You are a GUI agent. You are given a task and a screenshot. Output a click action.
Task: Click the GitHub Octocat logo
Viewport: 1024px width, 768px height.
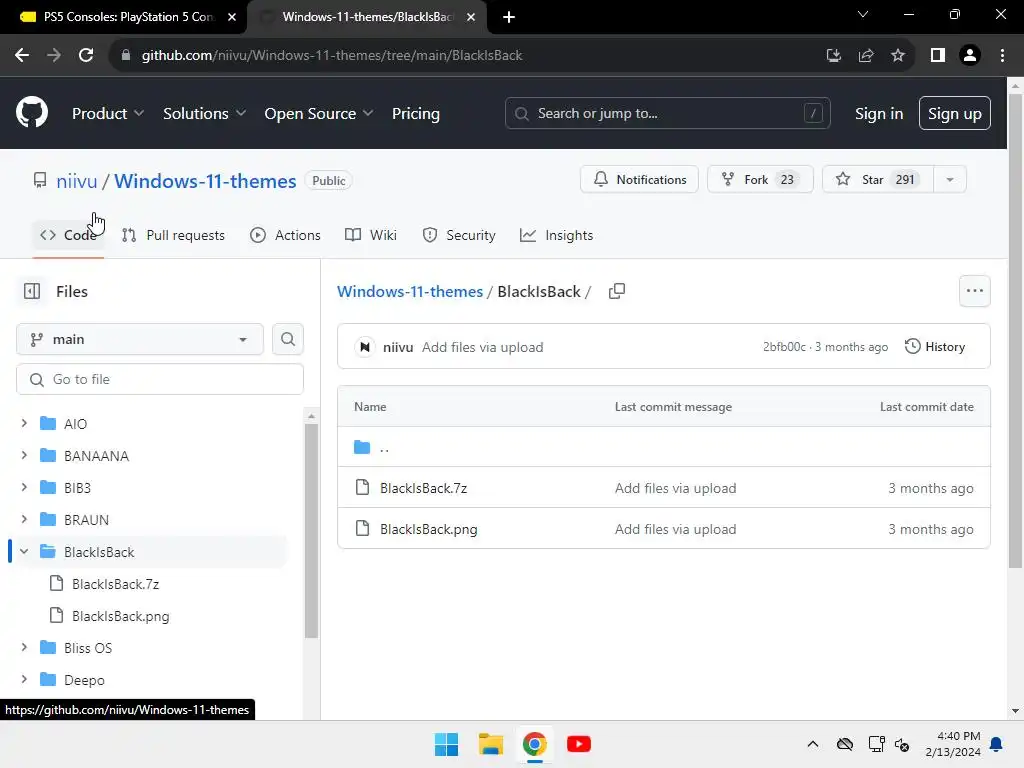click(x=32, y=112)
